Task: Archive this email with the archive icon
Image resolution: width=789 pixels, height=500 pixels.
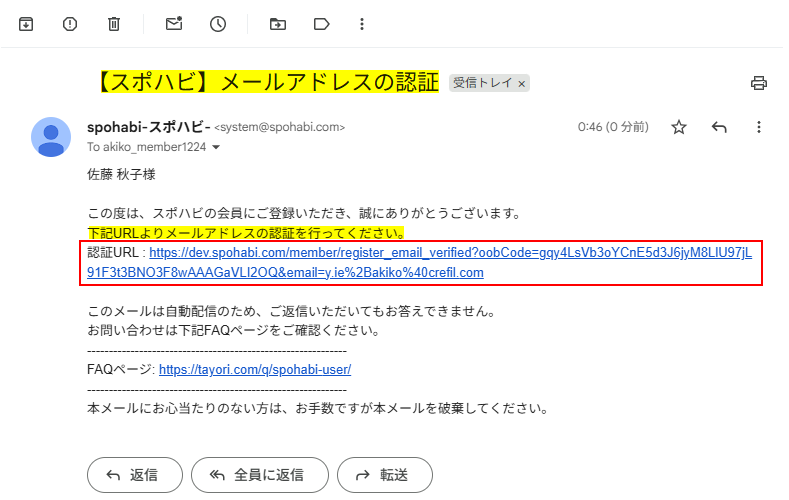Action: [x=26, y=24]
